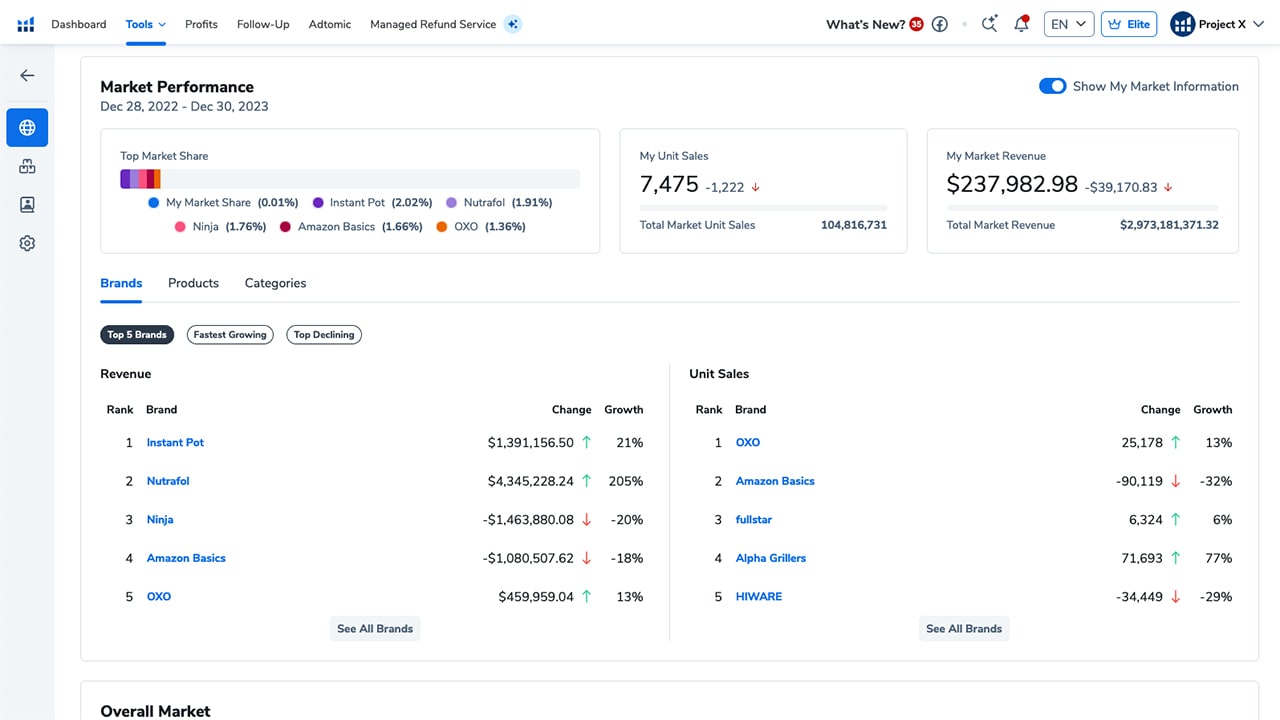Open the What's New link
This screenshot has height=720, width=1280.
click(866, 24)
